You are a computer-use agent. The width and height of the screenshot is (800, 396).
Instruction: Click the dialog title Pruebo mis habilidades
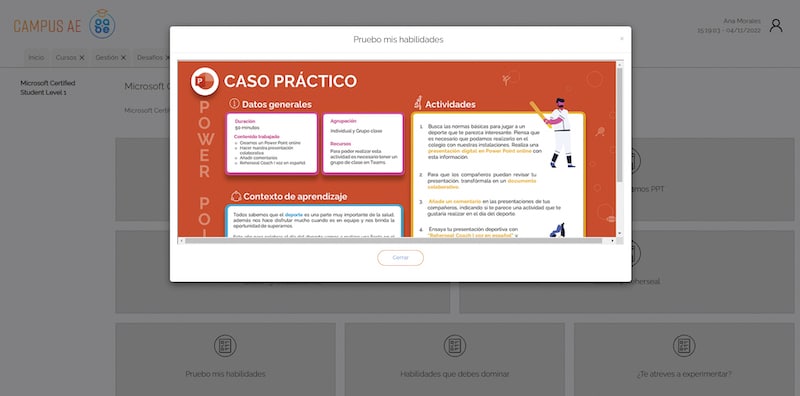[398, 39]
